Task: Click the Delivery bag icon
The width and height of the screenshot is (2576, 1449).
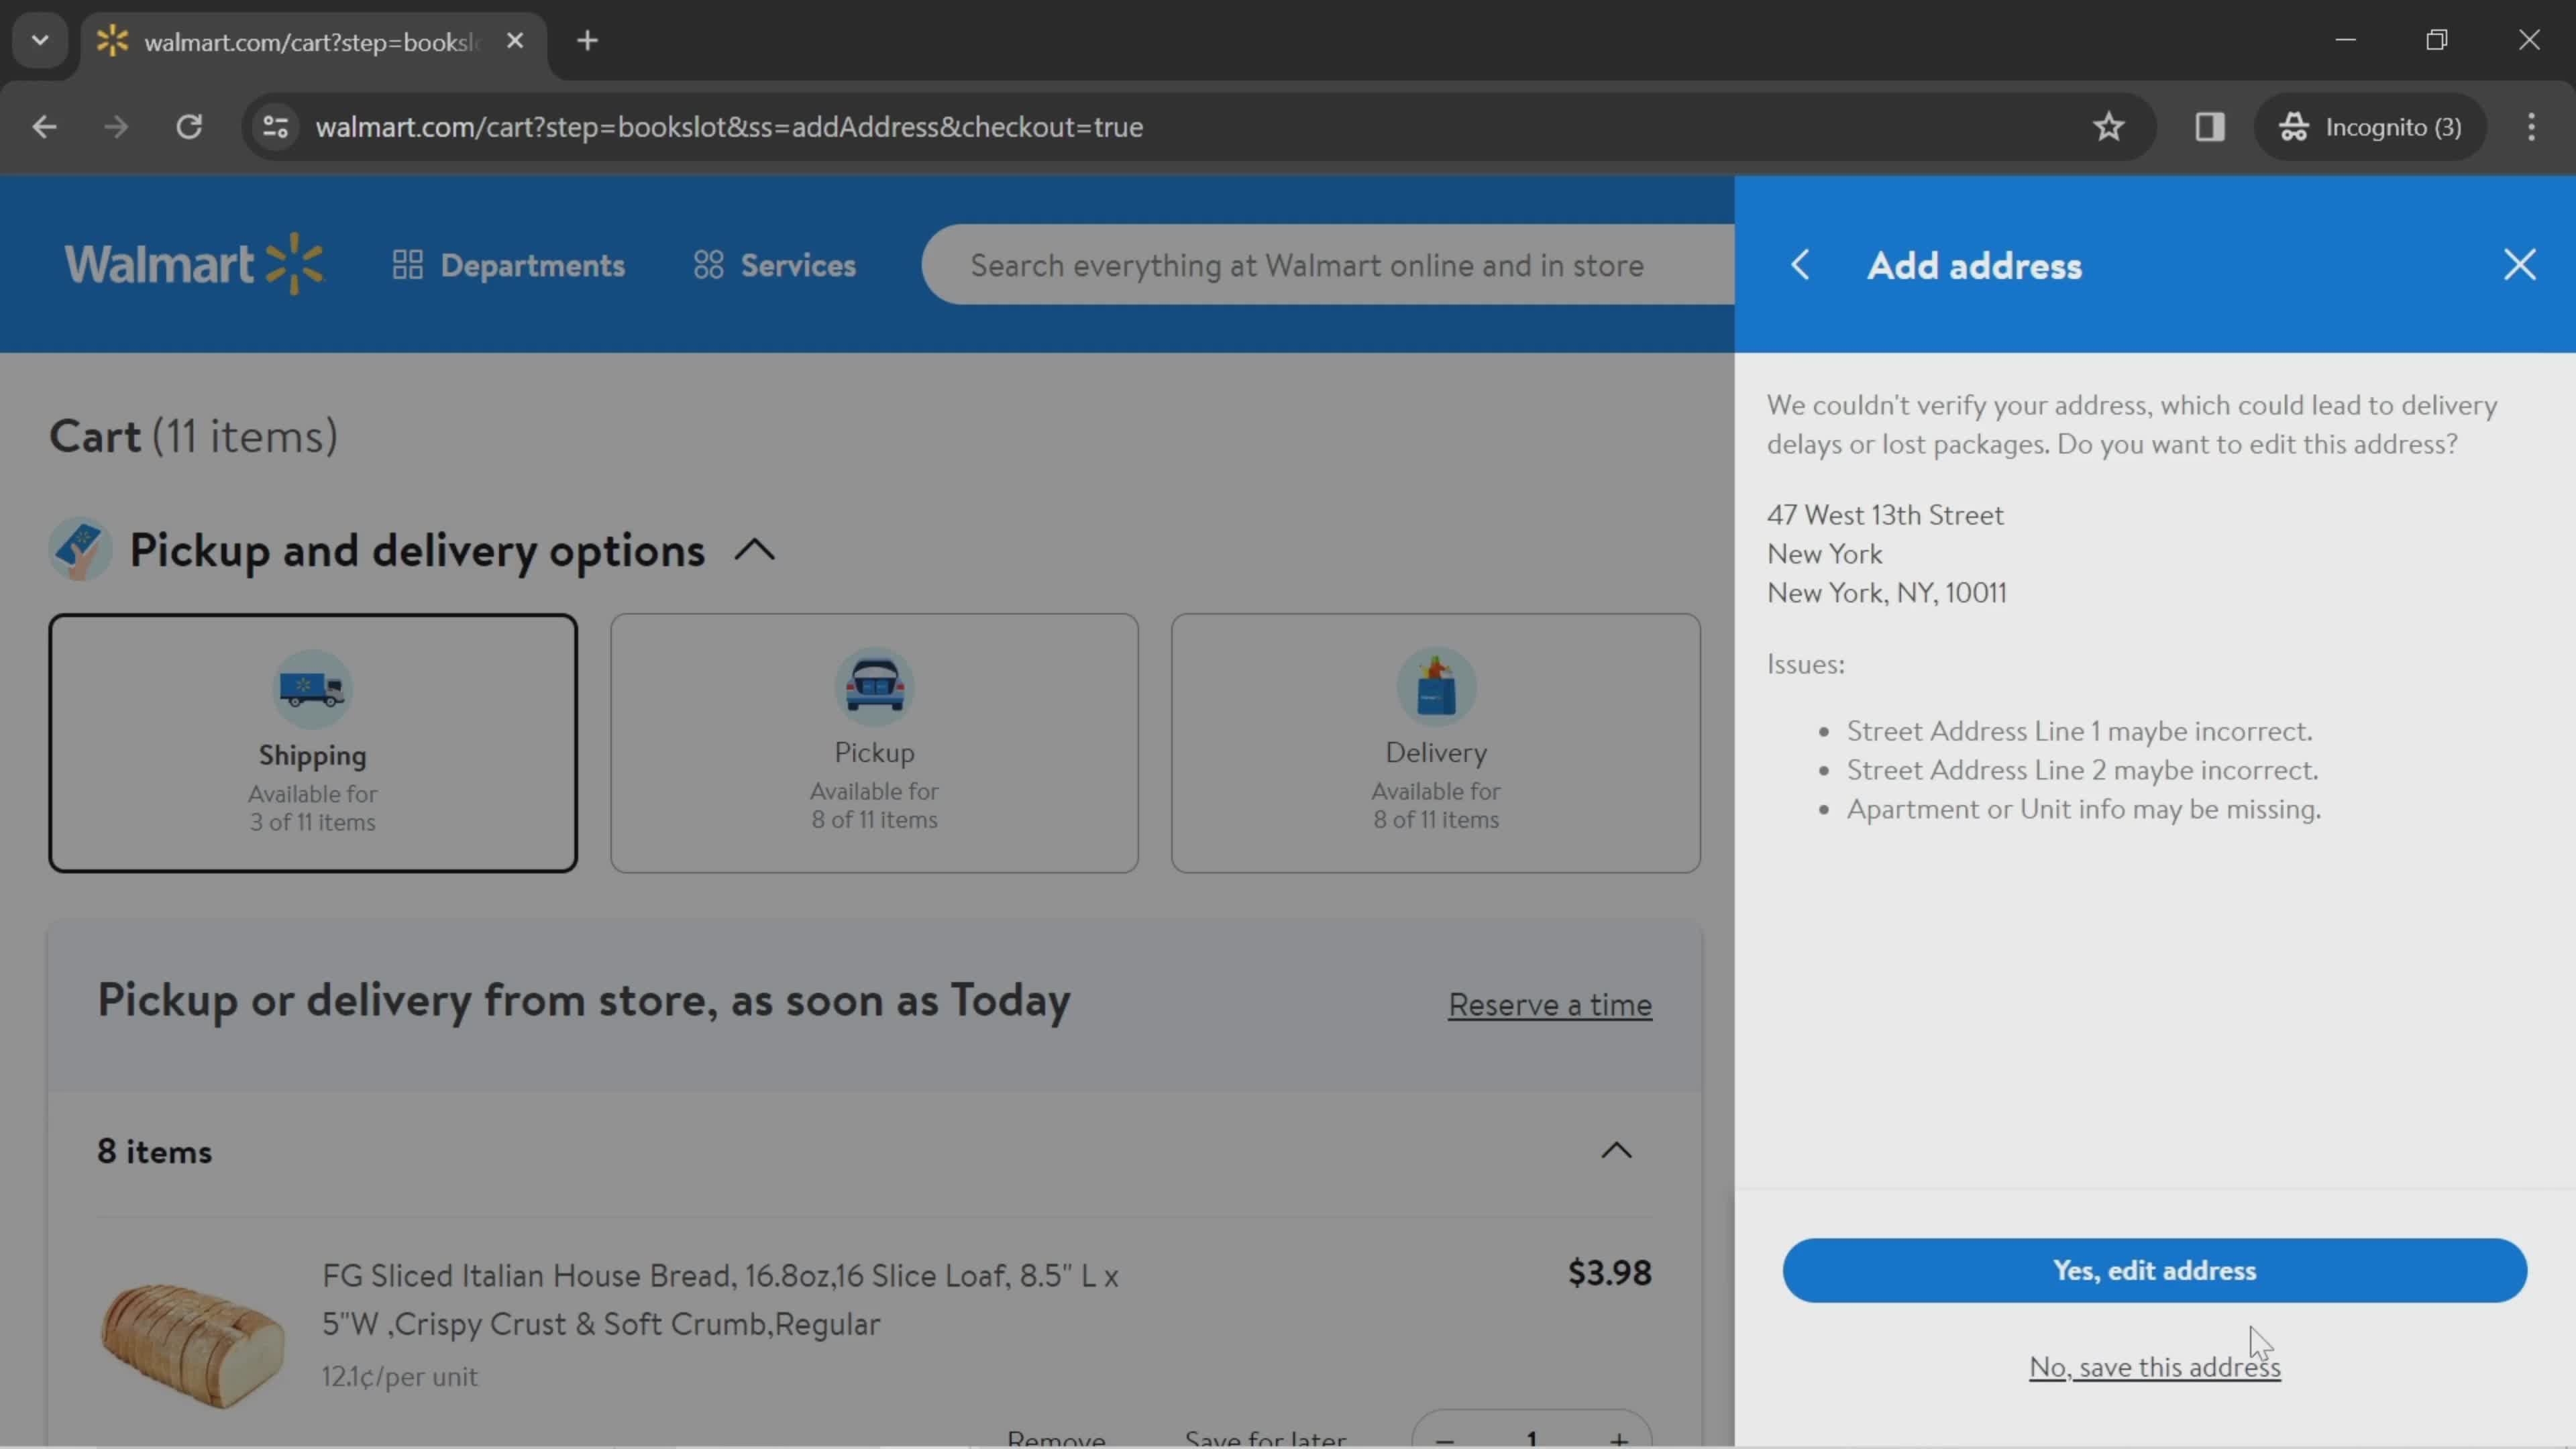Action: point(1435,686)
